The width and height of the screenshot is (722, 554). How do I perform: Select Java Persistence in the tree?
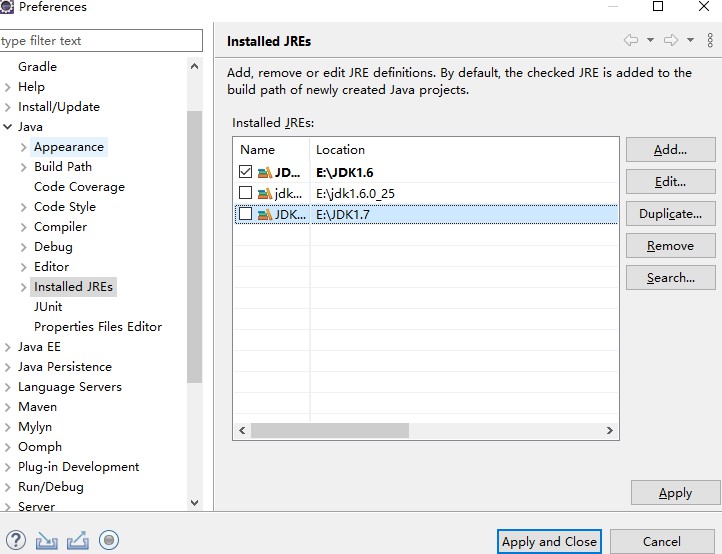[64, 367]
